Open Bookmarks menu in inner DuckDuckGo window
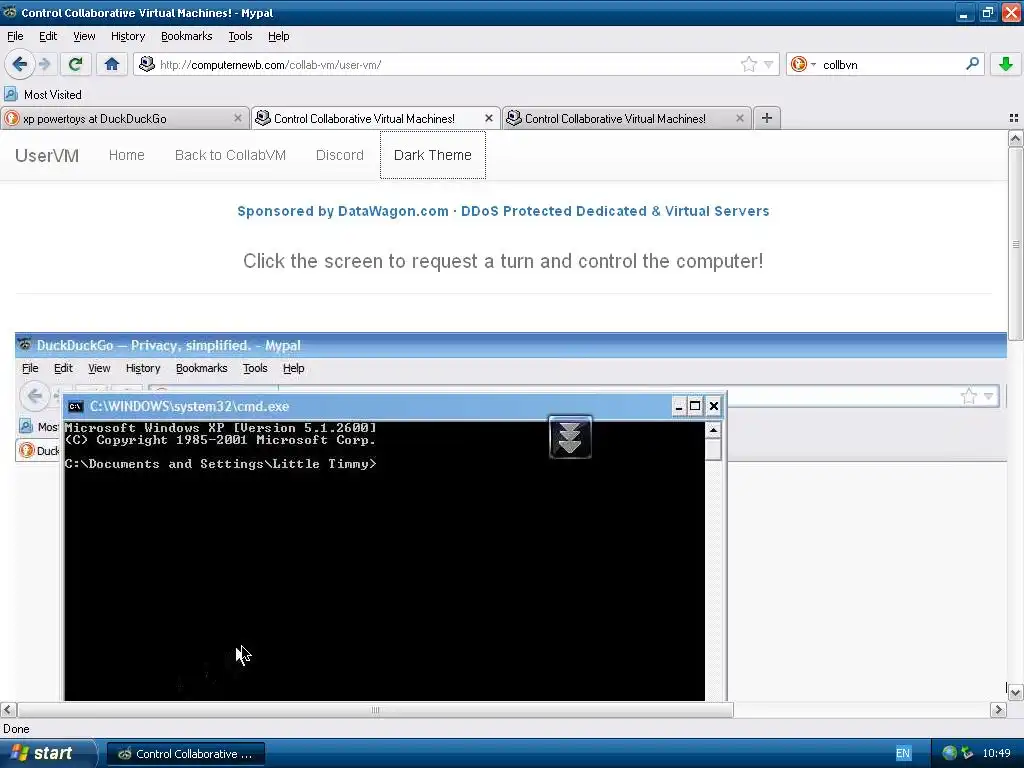Image resolution: width=1024 pixels, height=768 pixels. (x=201, y=368)
